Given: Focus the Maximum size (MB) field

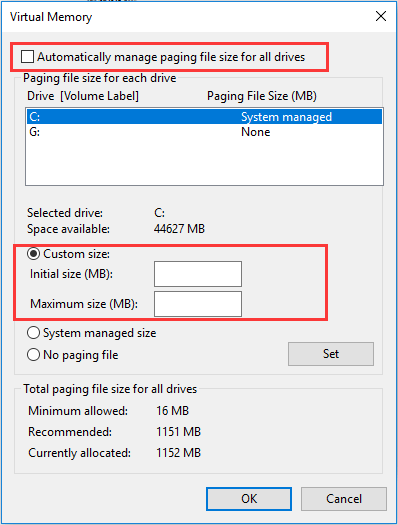Looking at the screenshot, I should [198, 304].
